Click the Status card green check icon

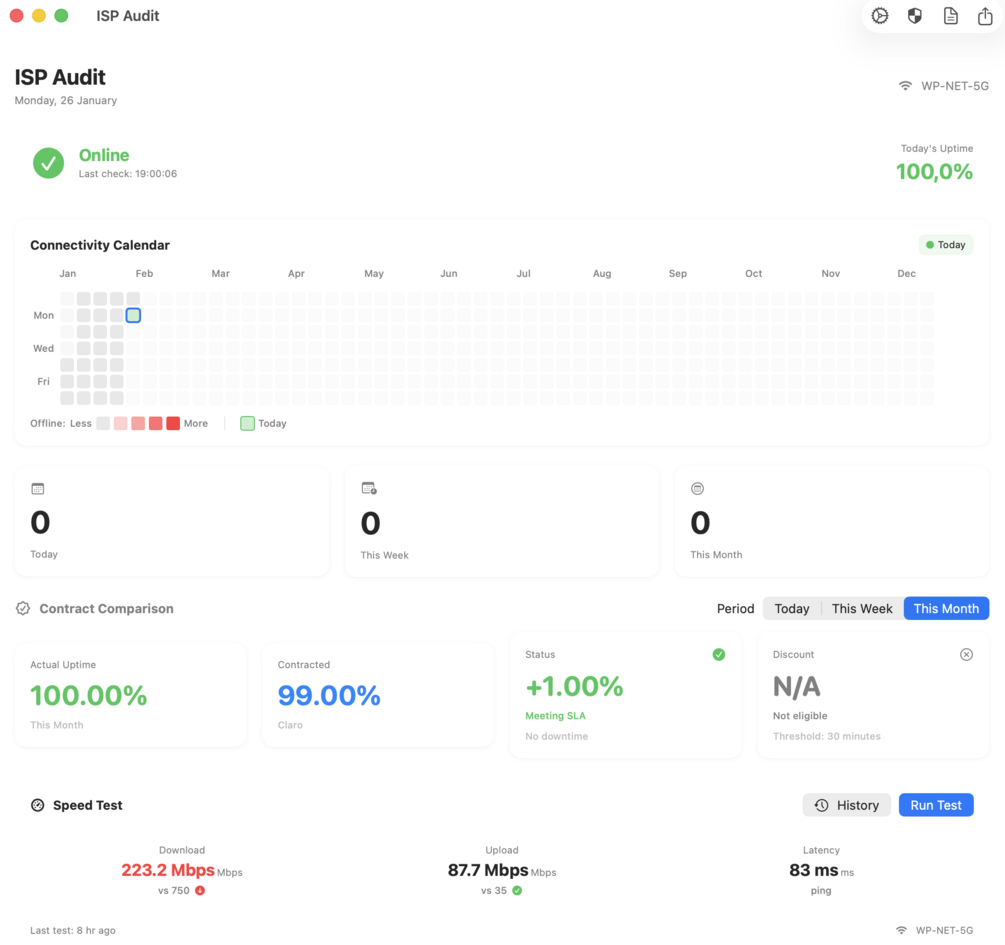click(718, 655)
